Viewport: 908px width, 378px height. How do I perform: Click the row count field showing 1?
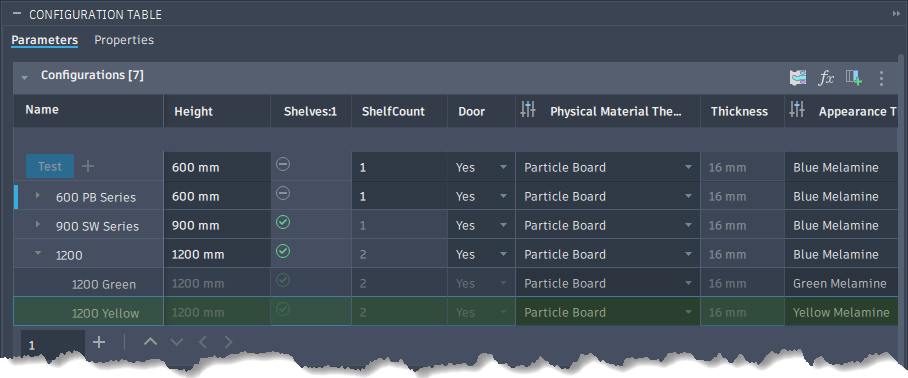pyautogui.click(x=53, y=343)
